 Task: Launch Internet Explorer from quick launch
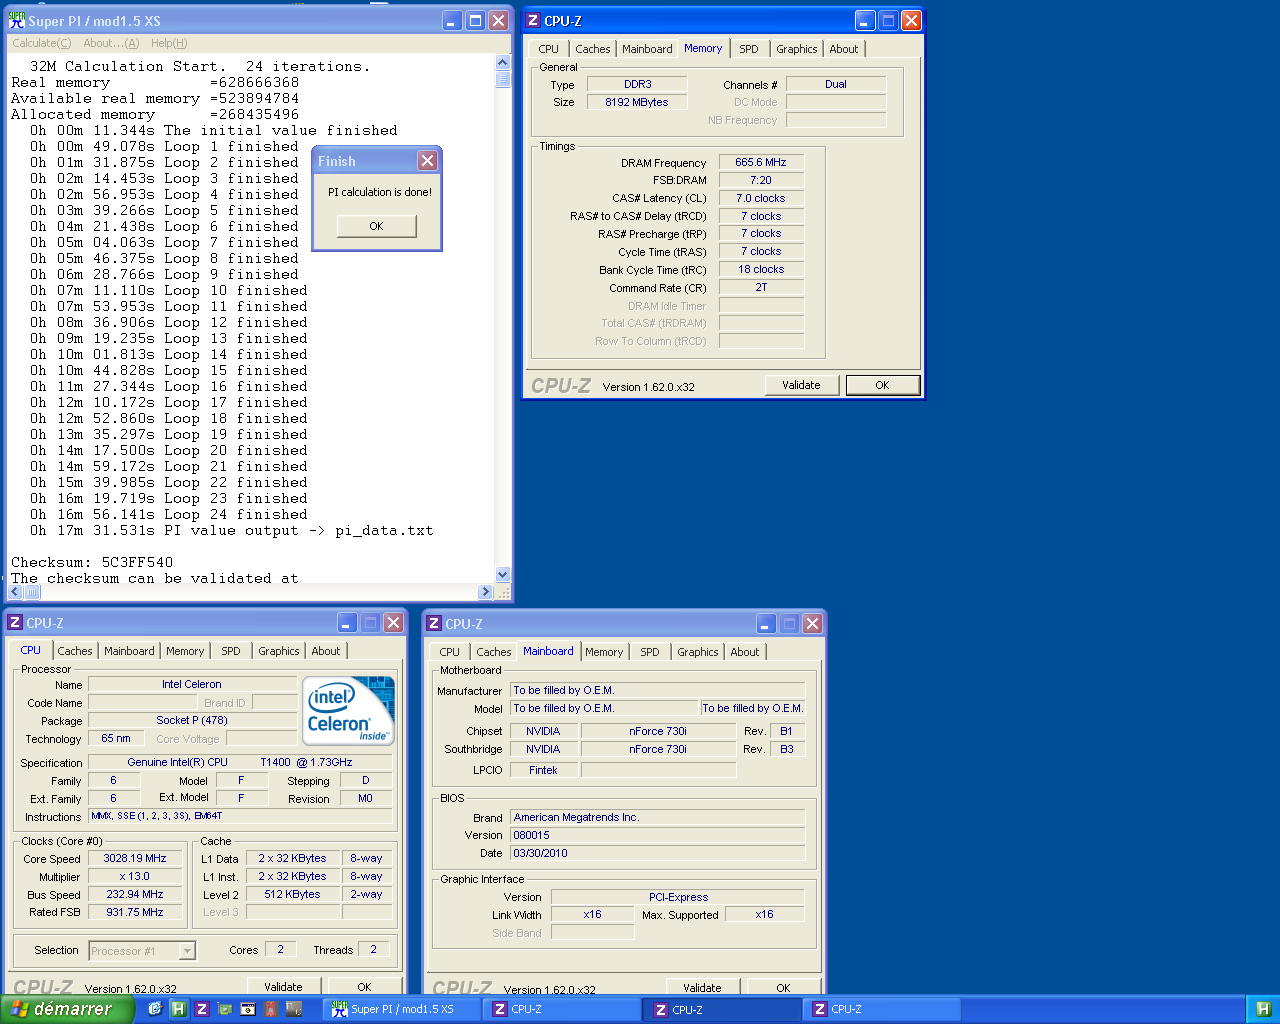click(x=155, y=1009)
